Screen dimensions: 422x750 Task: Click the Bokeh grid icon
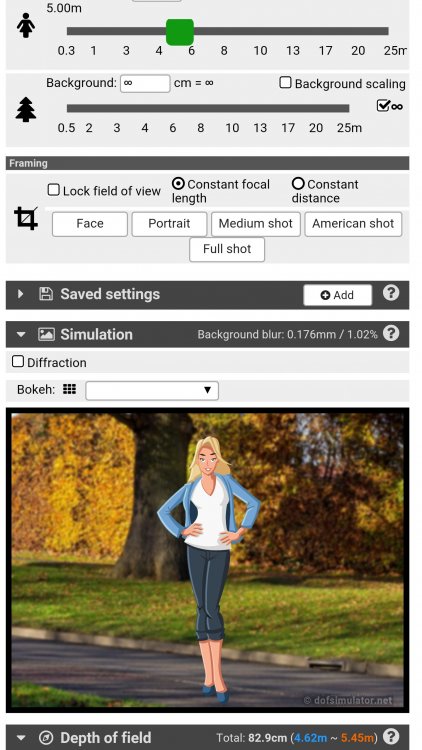69,389
